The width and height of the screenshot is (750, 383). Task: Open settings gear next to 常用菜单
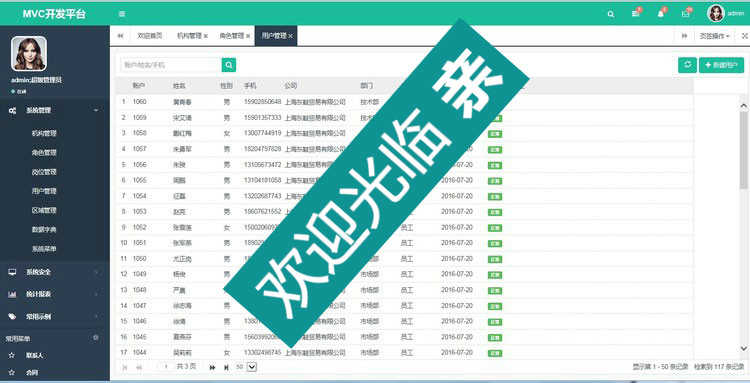click(96, 338)
